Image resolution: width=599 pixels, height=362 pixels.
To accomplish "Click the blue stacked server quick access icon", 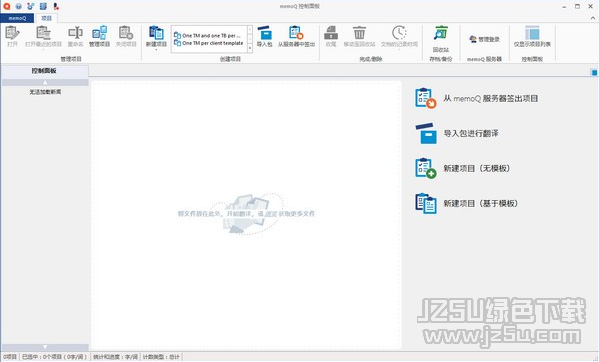I will point(43,6).
